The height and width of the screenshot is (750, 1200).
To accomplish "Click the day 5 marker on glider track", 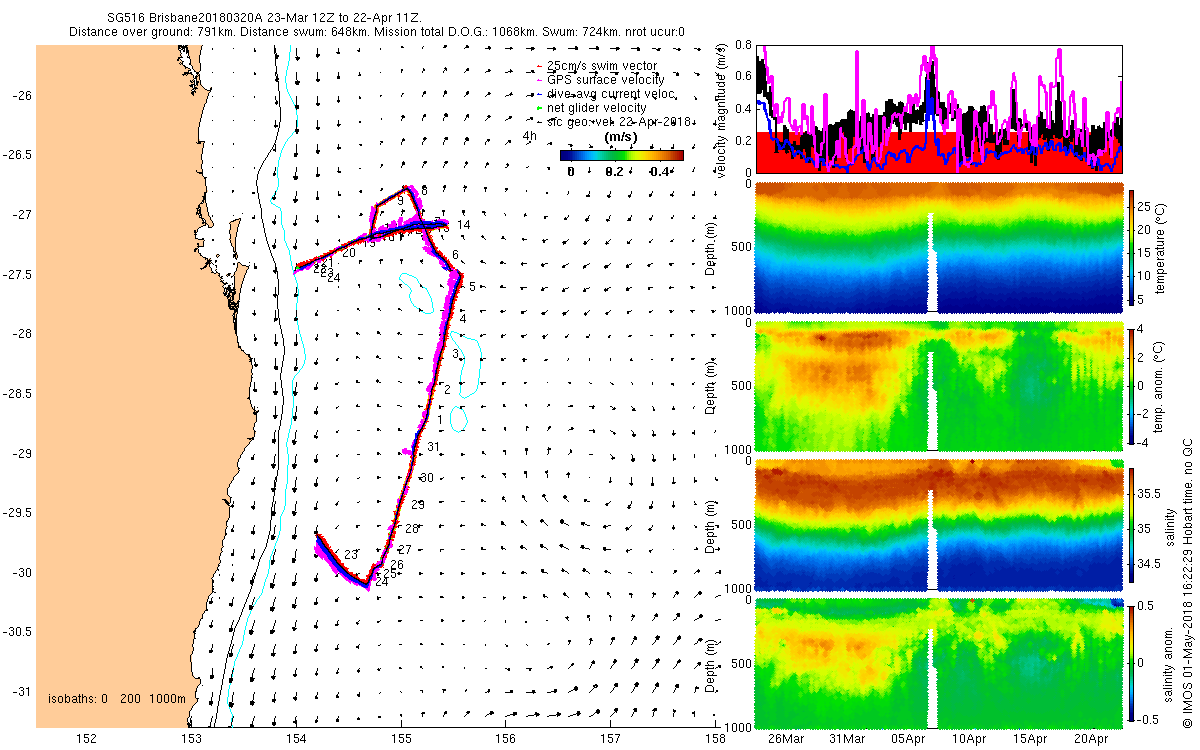I will click(472, 287).
